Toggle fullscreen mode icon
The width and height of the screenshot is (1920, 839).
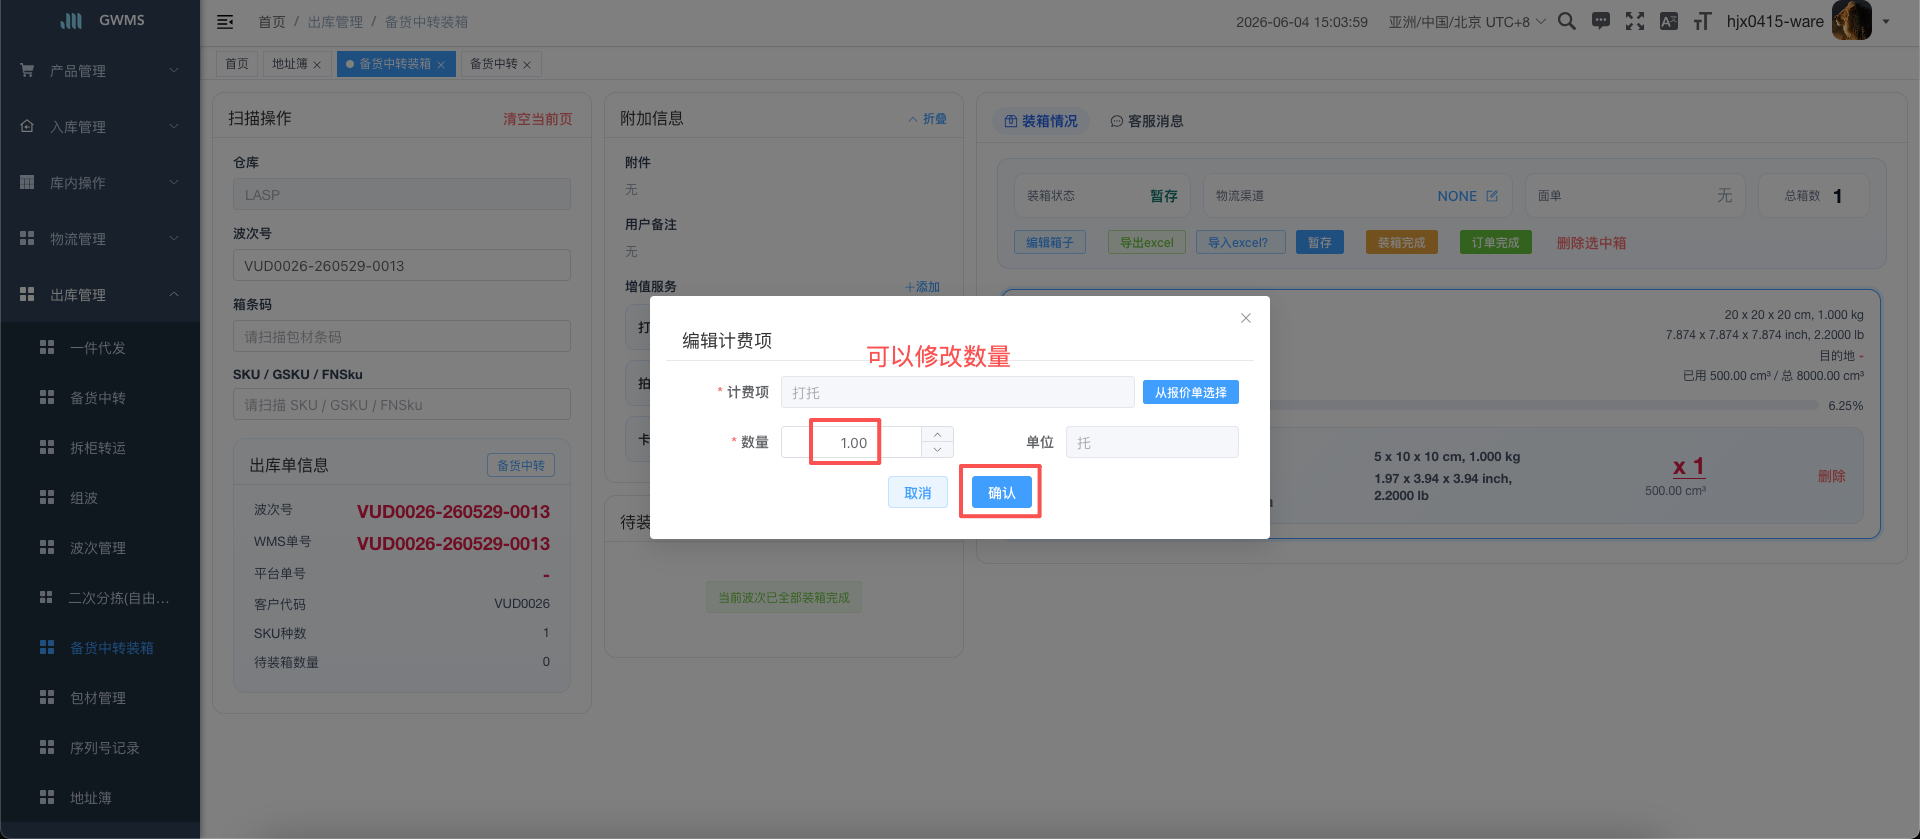1635,21
